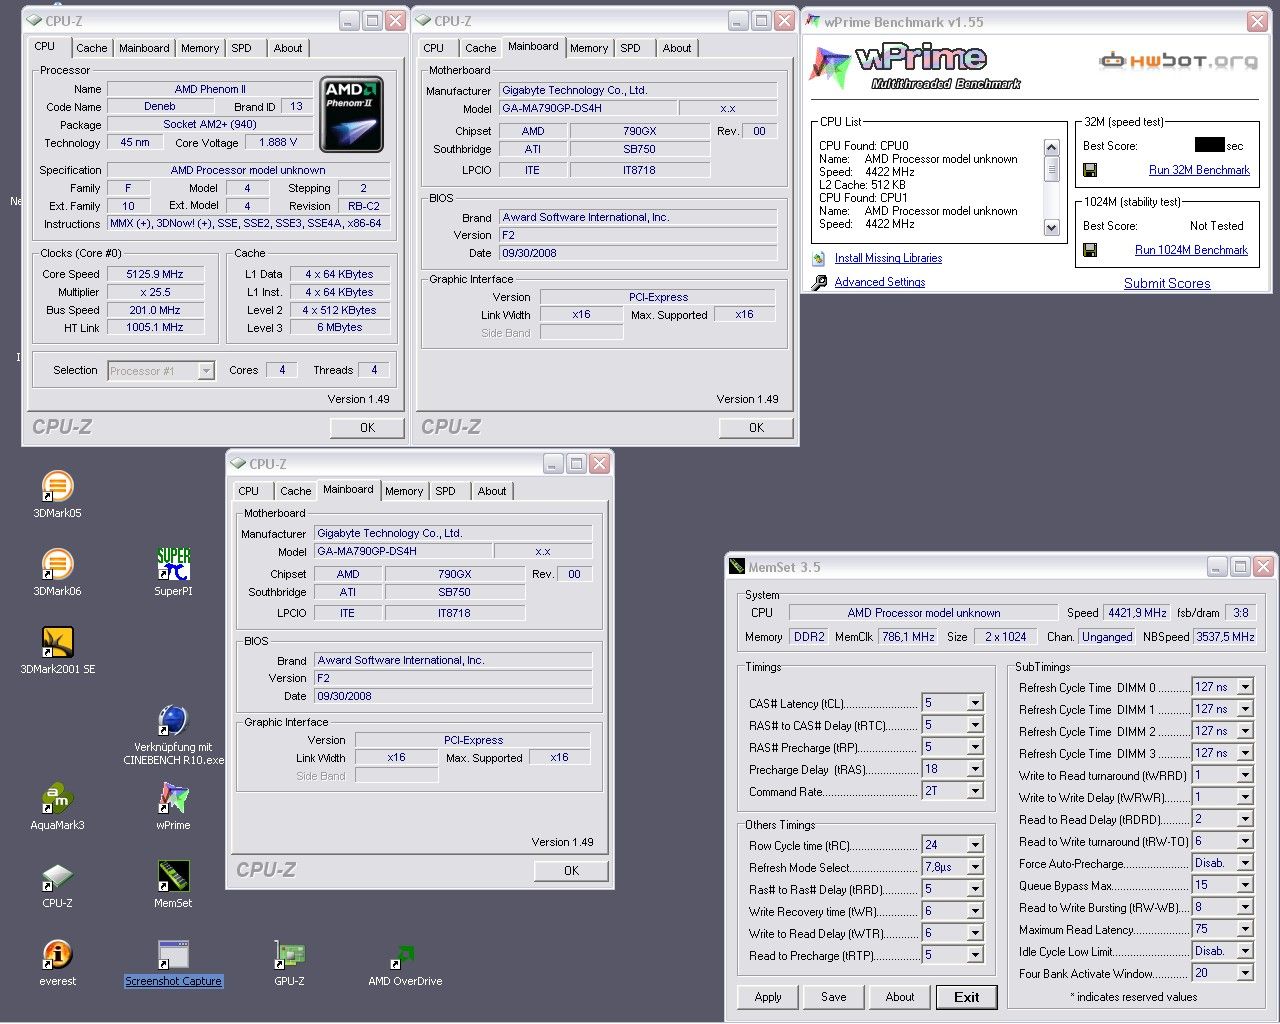Open CAS# Latency (tCL) dropdown
Image resolution: width=1280 pixels, height=1024 pixels.
coord(975,703)
